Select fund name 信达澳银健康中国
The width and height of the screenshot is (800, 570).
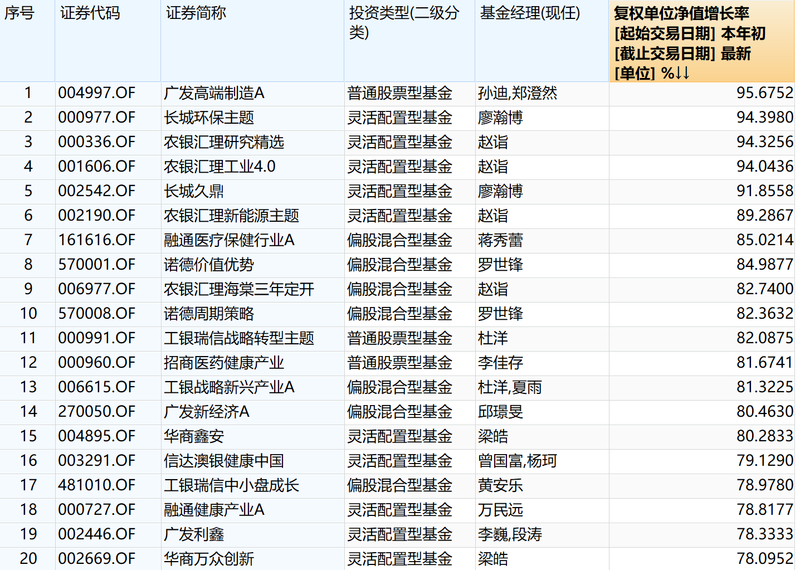tap(224, 461)
